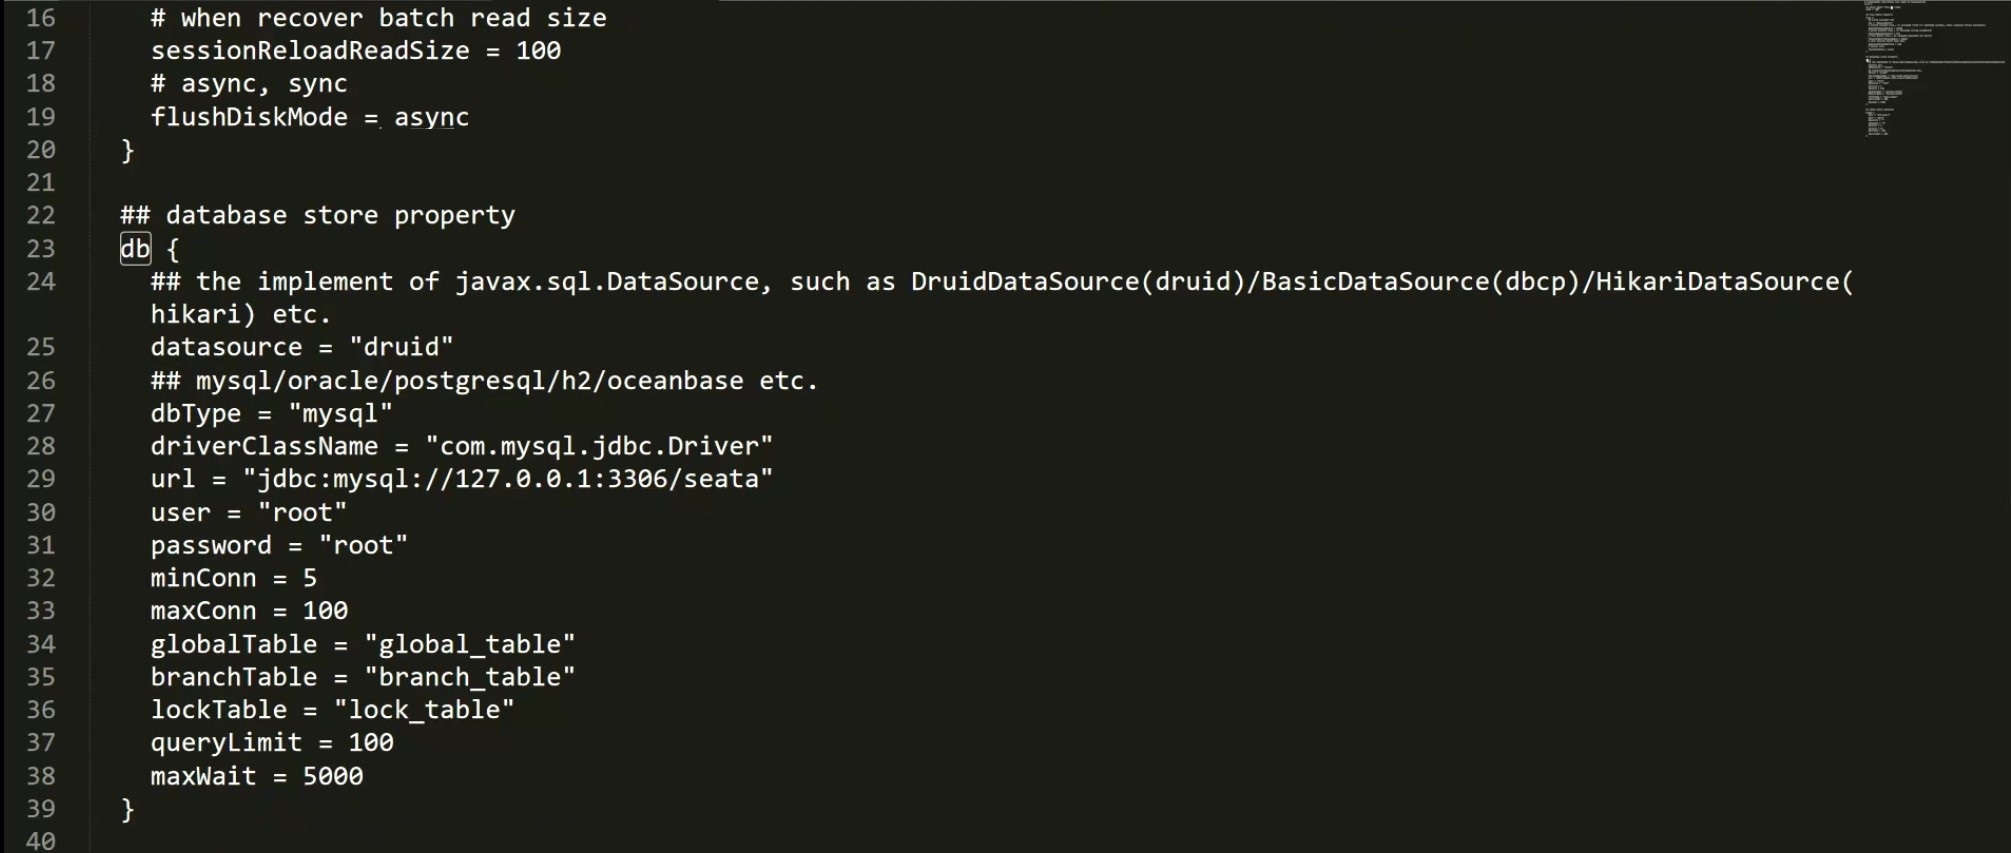
Task: Click the "mysql" dbType value
Action: [x=340, y=413]
